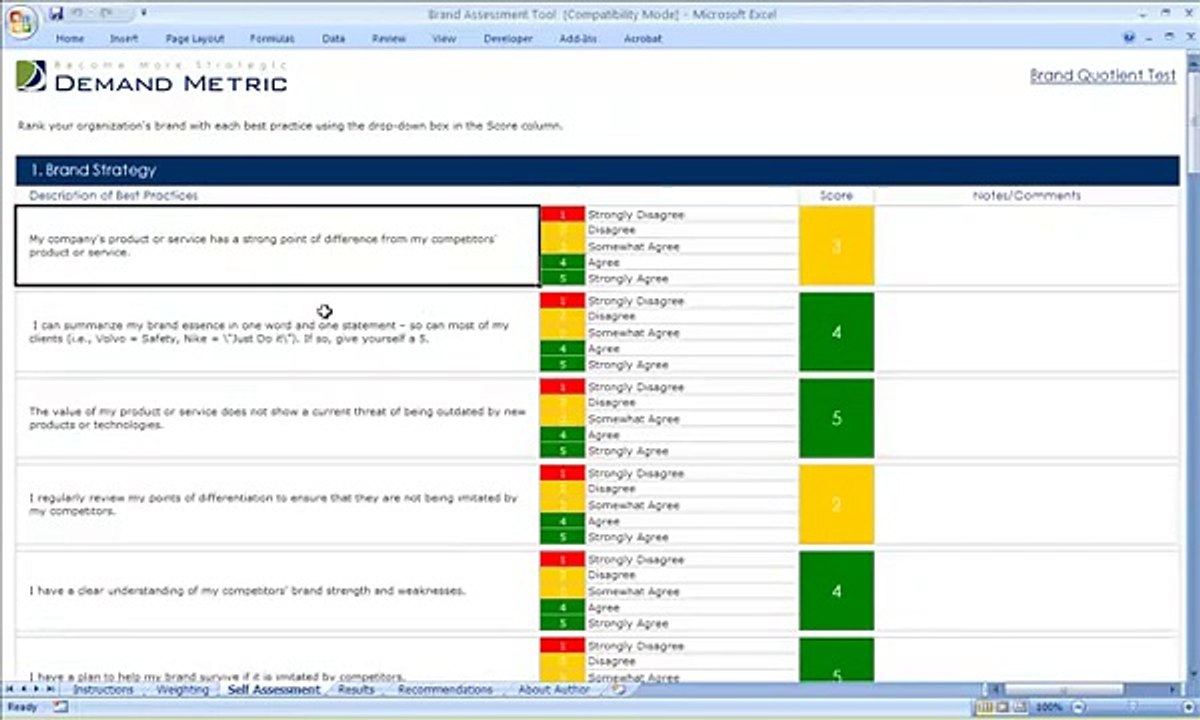This screenshot has width=1200, height=720.
Task: Select the cell about summarizing brand essence
Action: click(x=278, y=332)
